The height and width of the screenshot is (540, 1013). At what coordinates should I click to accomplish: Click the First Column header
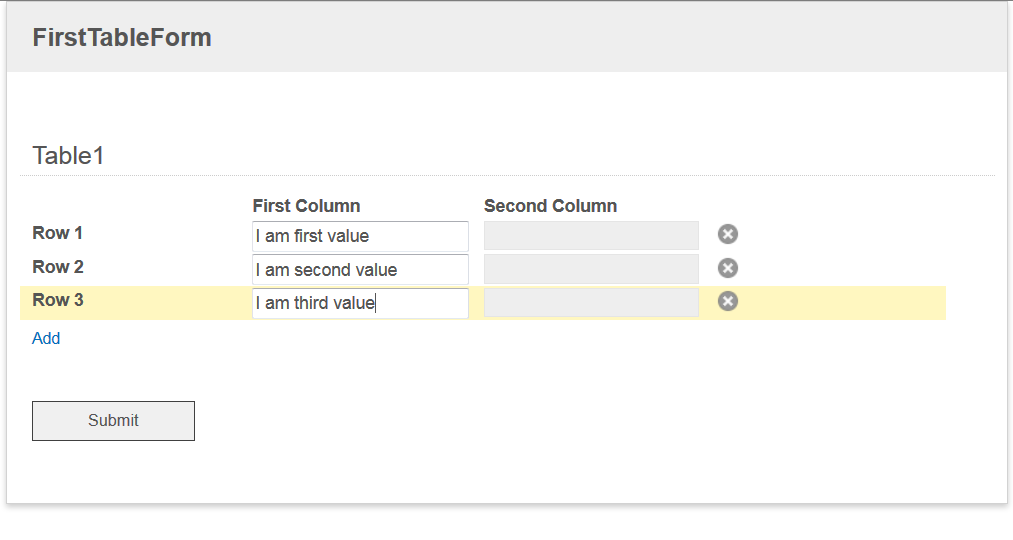(x=306, y=206)
